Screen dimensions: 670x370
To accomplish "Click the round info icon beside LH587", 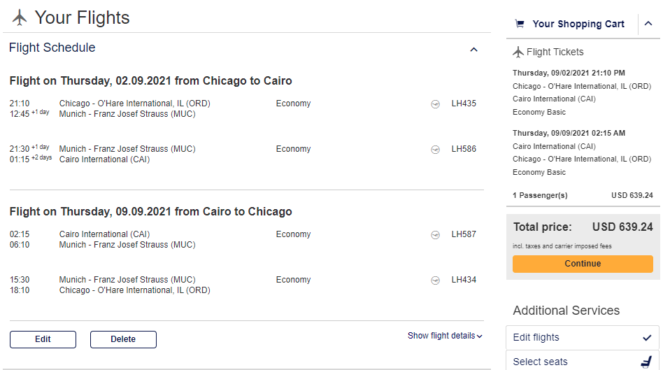I will click(435, 235).
